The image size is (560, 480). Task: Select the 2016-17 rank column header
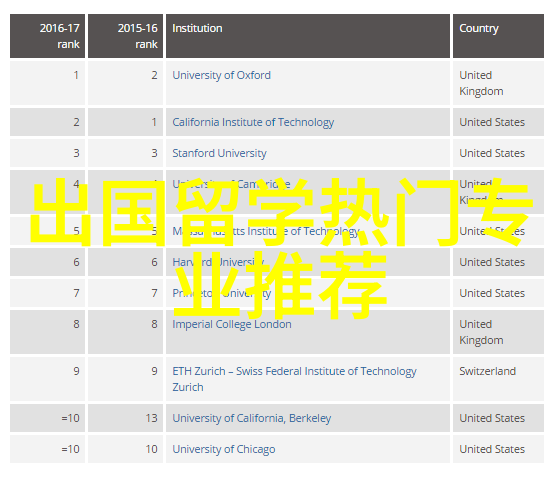pos(48,36)
